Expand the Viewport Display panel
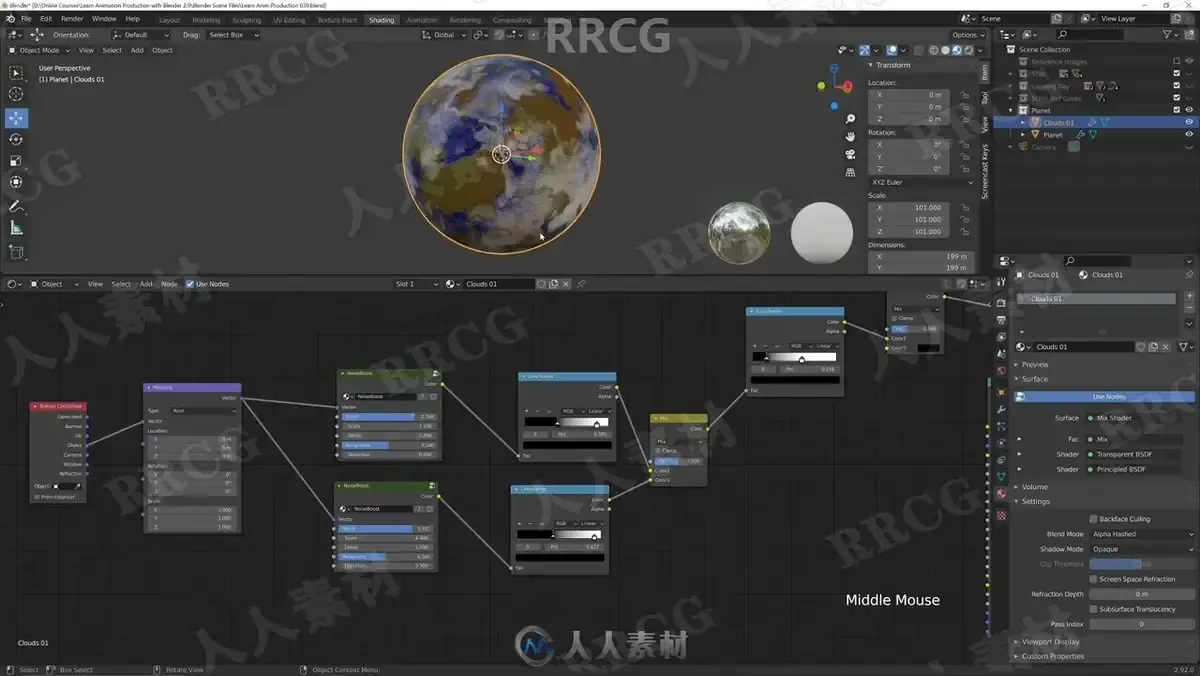Image resolution: width=1200 pixels, height=676 pixels. point(1049,642)
